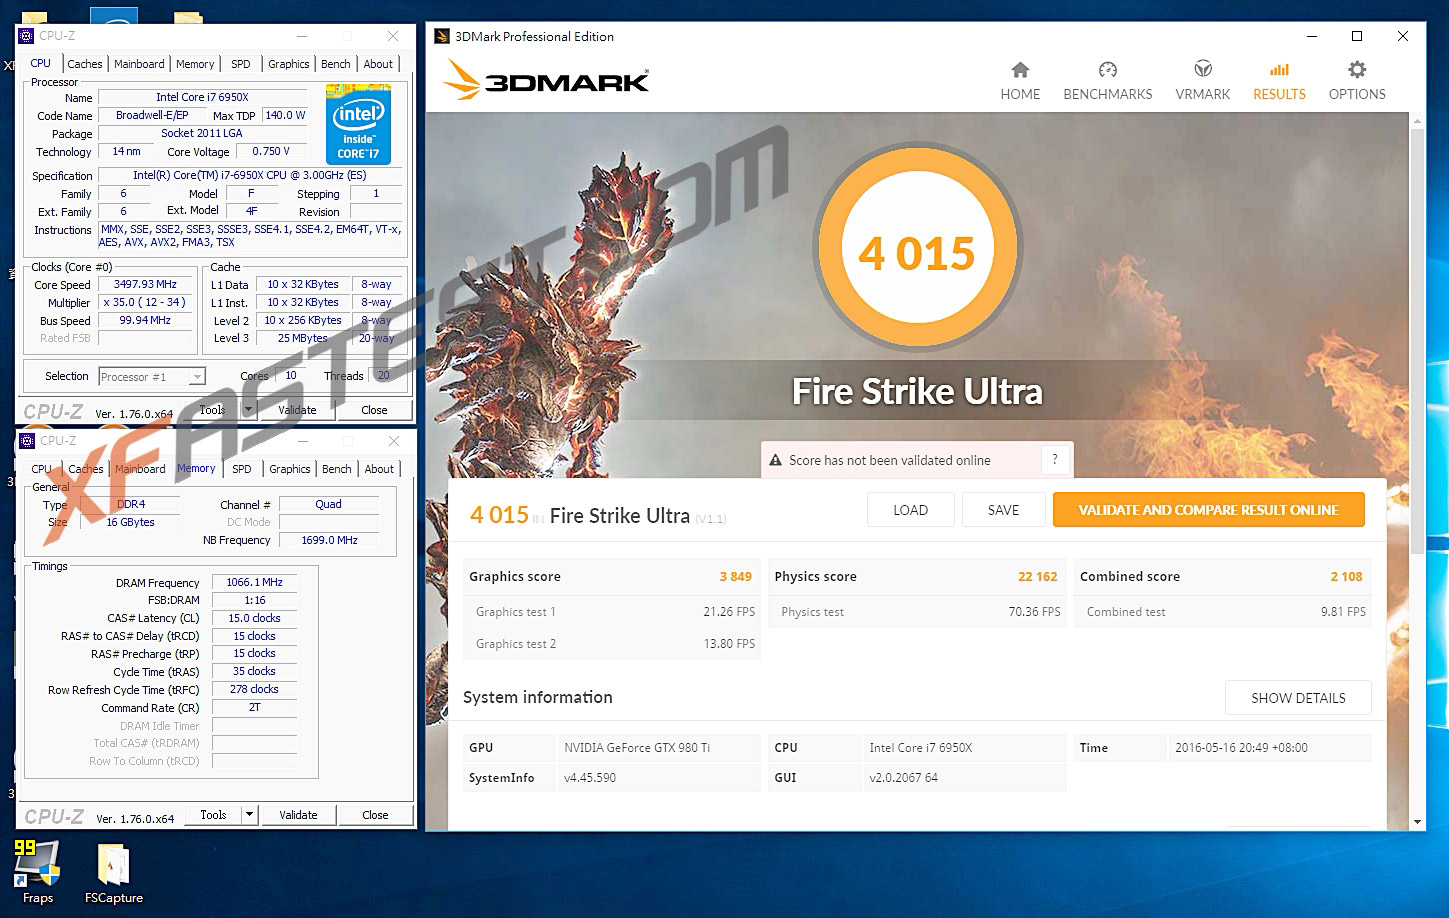
Task: Switch to Graphics tab in top CPU-Z
Action: (x=289, y=64)
